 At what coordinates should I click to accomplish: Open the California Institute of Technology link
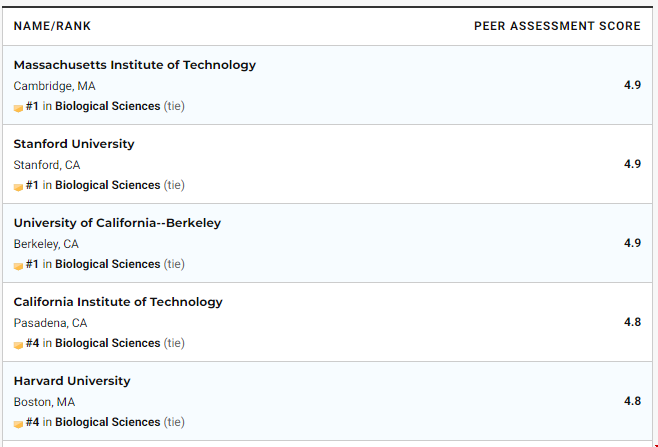(118, 302)
